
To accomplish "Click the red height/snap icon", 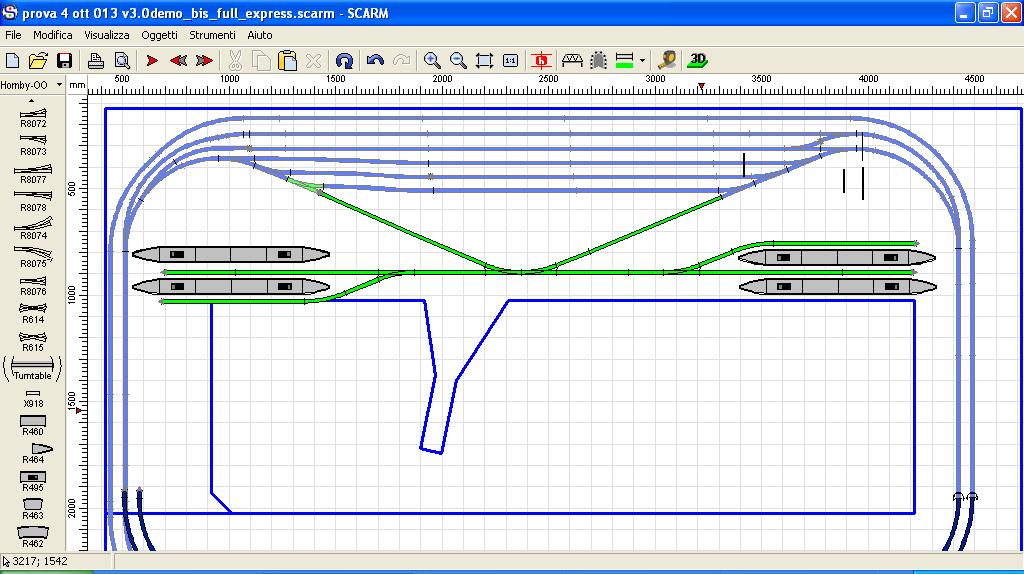I will (x=541, y=61).
